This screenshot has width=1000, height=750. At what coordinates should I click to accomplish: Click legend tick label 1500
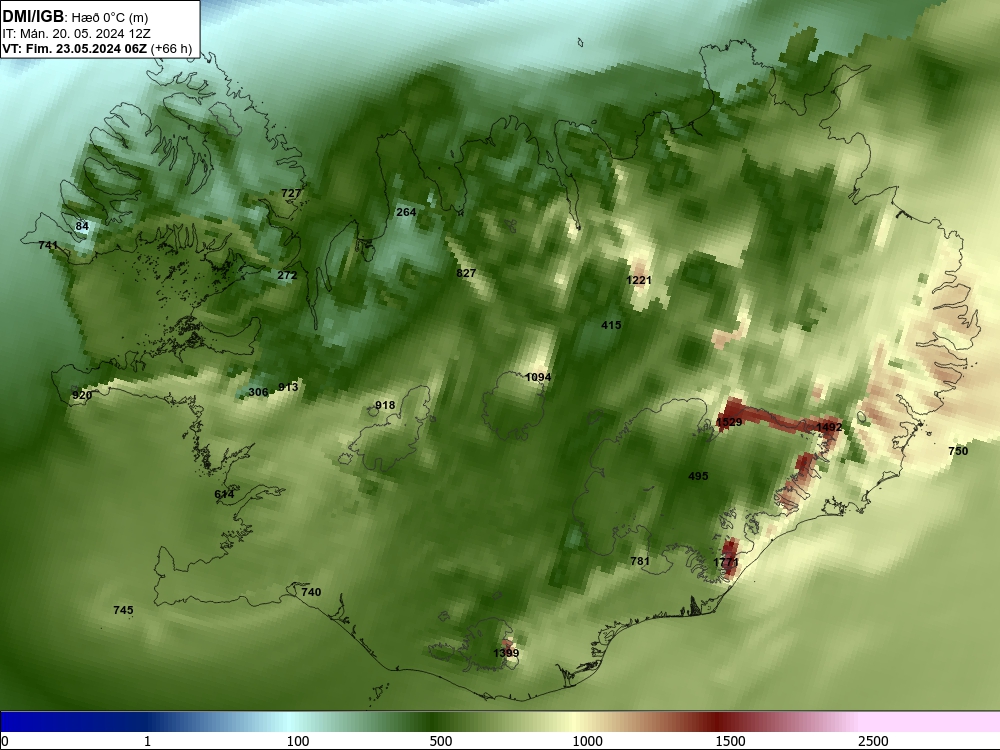tap(730, 741)
